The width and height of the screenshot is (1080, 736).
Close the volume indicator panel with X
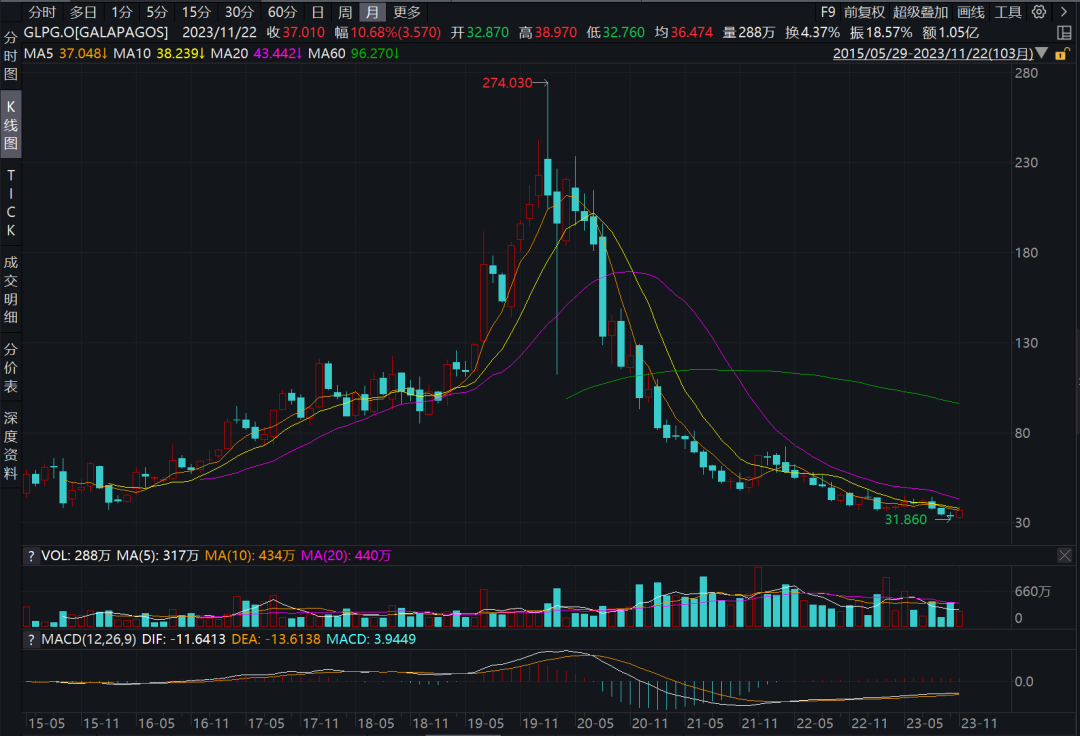tap(1064, 555)
